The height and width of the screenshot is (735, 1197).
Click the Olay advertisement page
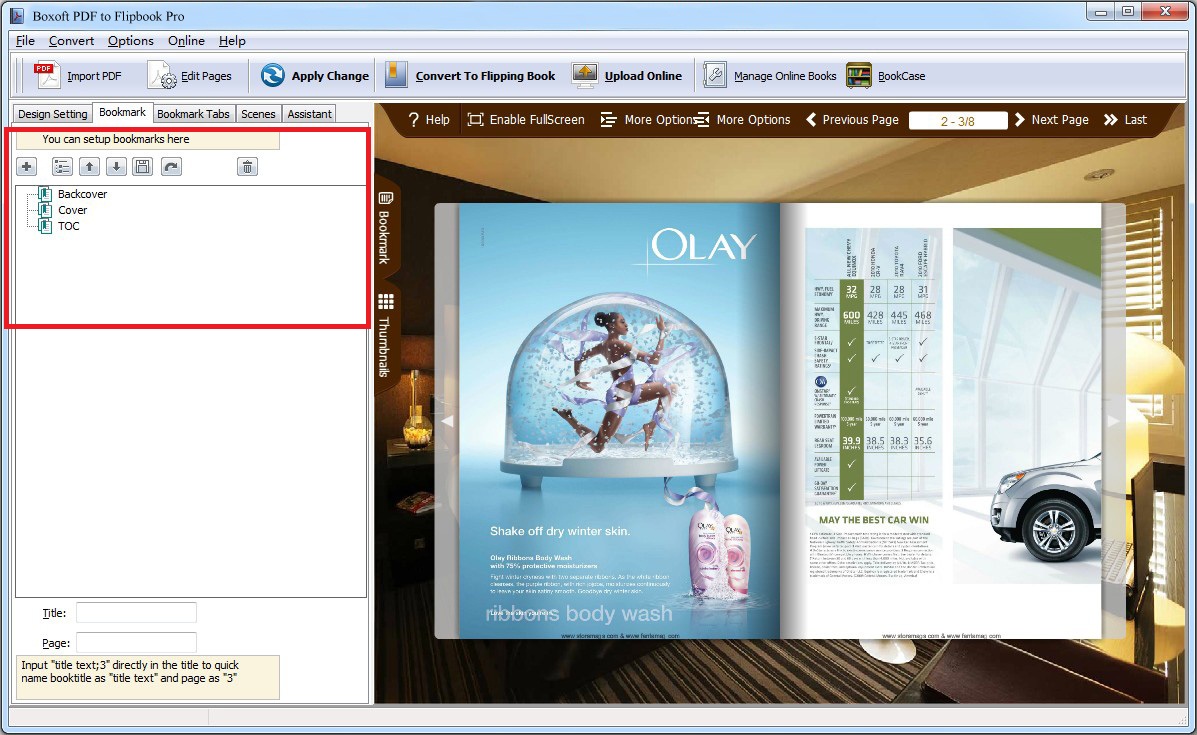[x=618, y=421]
